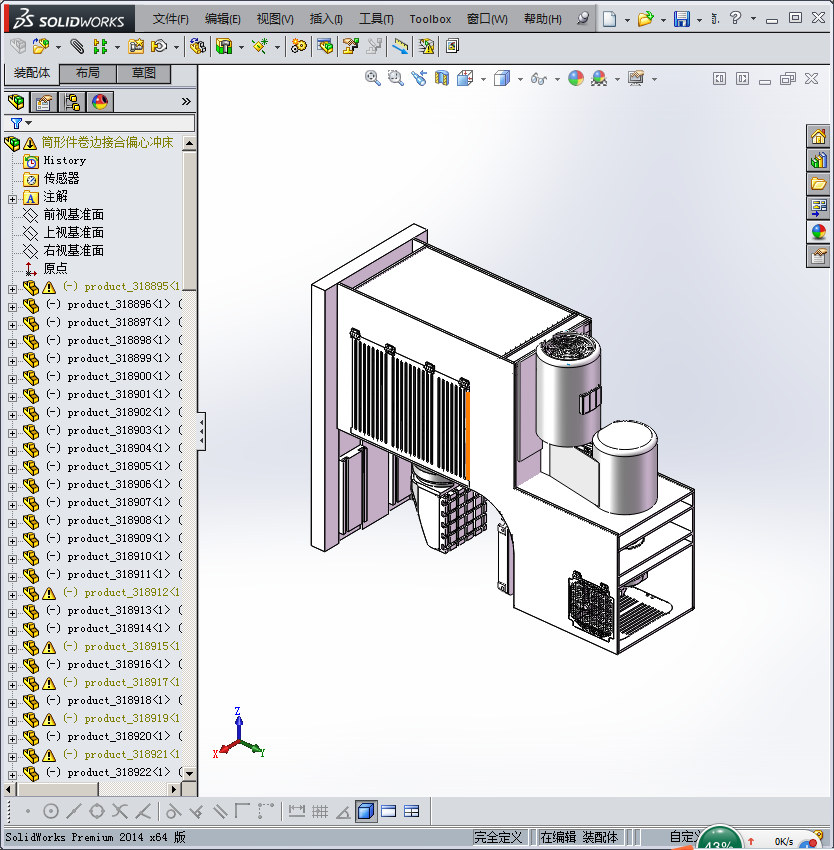834x850 pixels.
Task: Expand the 注解 folder node
Action: (x=12, y=199)
